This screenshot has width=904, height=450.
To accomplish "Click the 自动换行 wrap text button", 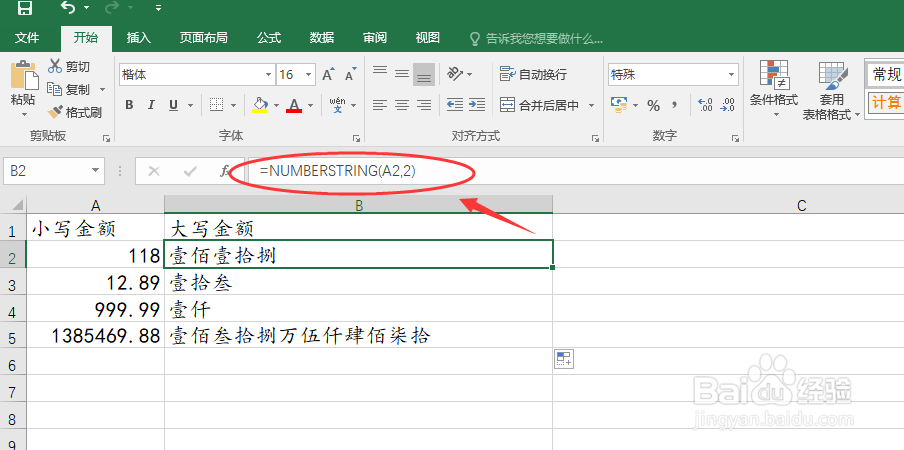I will coord(533,74).
